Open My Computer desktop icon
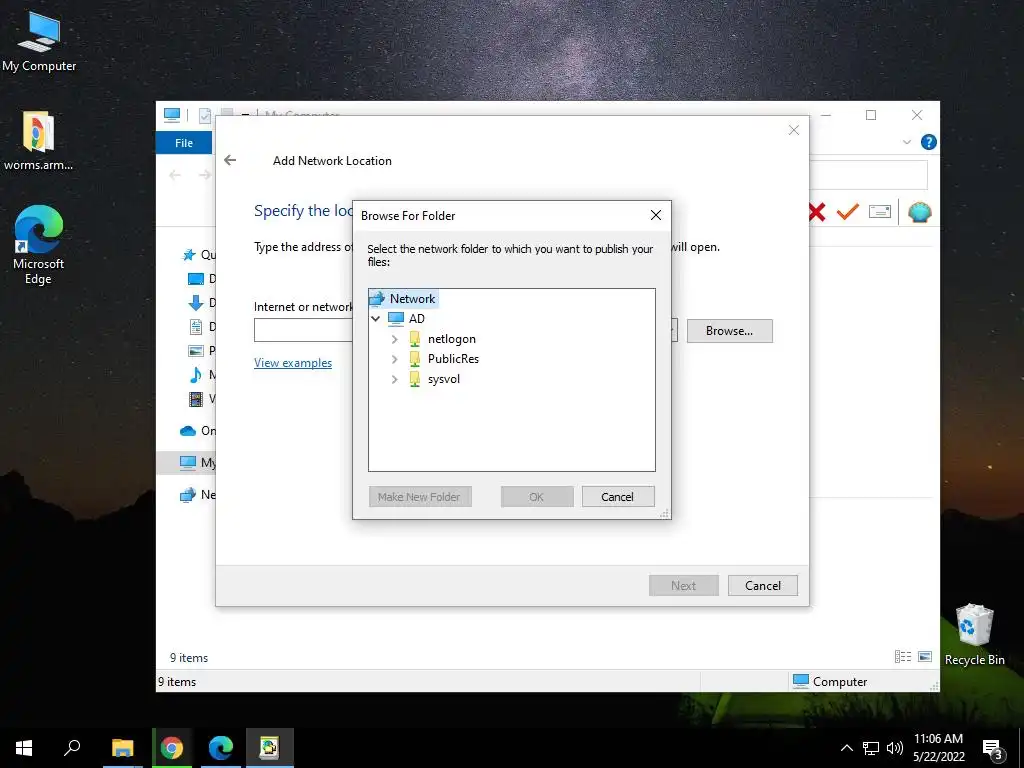1024x768 pixels. tap(39, 42)
